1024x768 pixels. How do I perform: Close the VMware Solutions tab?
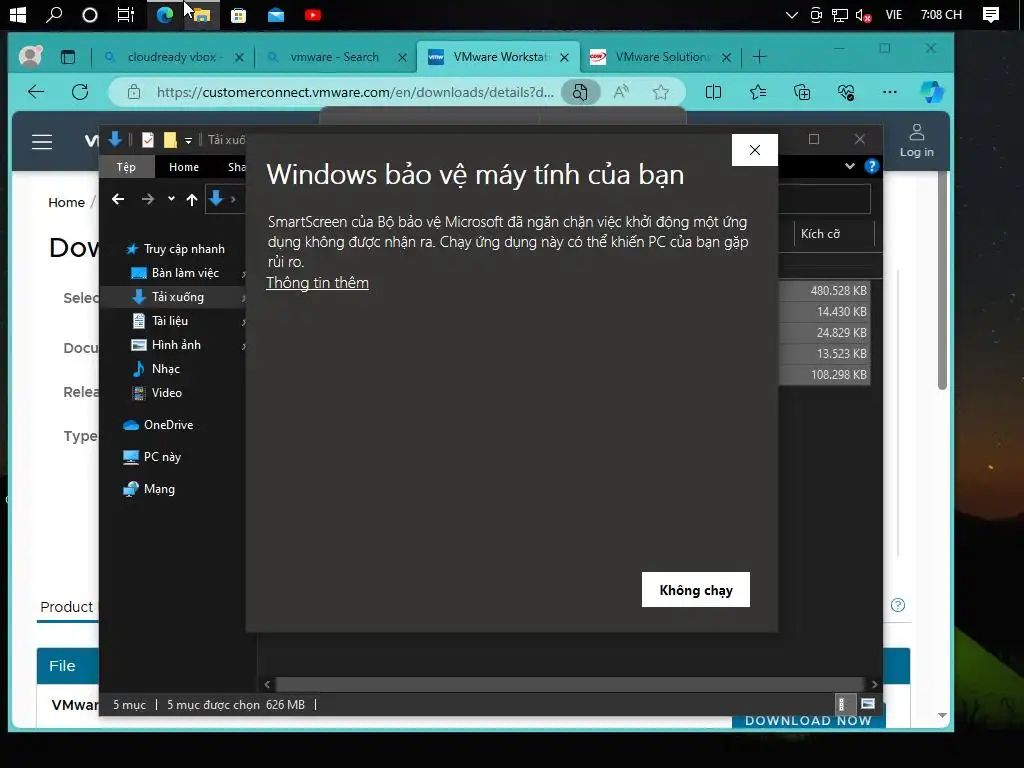726,57
